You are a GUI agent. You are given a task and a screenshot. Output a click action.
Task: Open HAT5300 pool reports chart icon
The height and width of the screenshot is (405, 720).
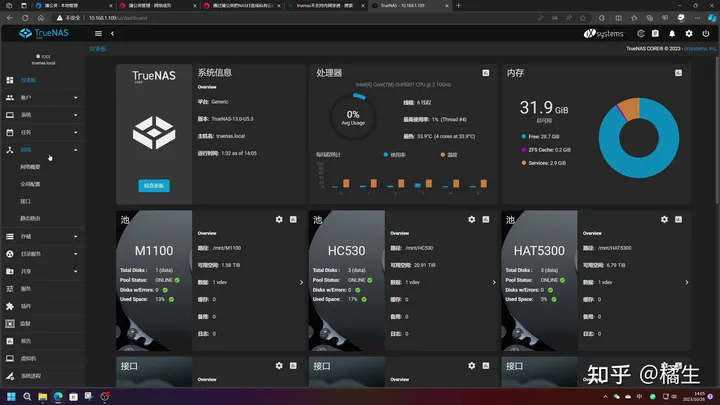tap(678, 219)
